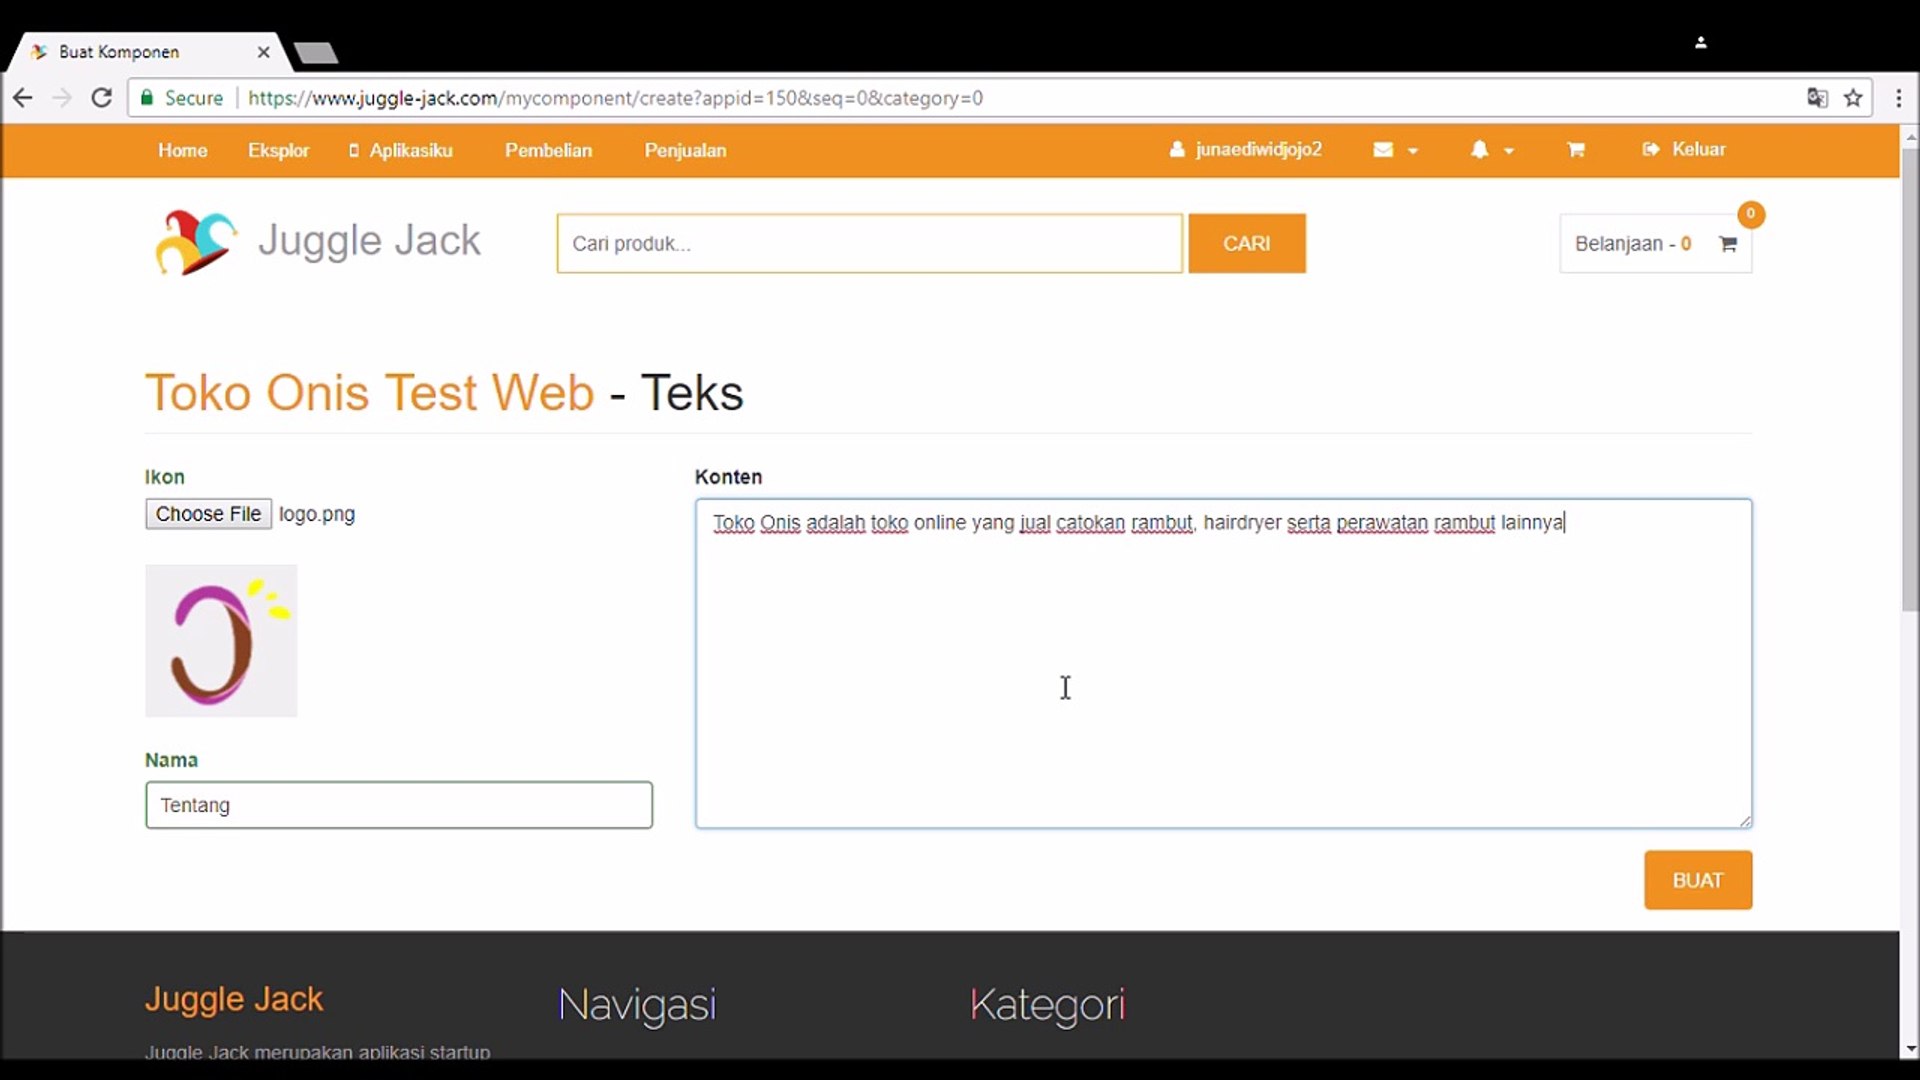Click the Toko Onis Test Web heading link
This screenshot has height=1080, width=1920.
point(369,392)
